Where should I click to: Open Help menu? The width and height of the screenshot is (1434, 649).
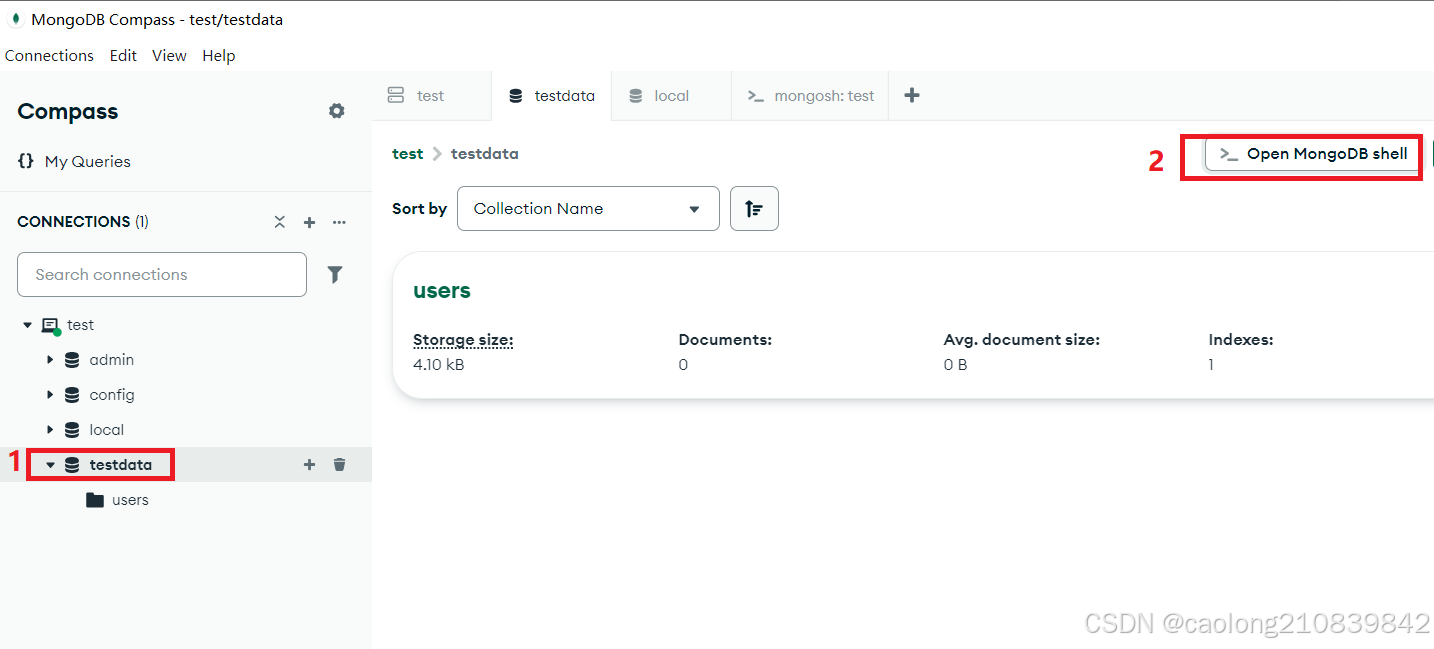point(218,56)
